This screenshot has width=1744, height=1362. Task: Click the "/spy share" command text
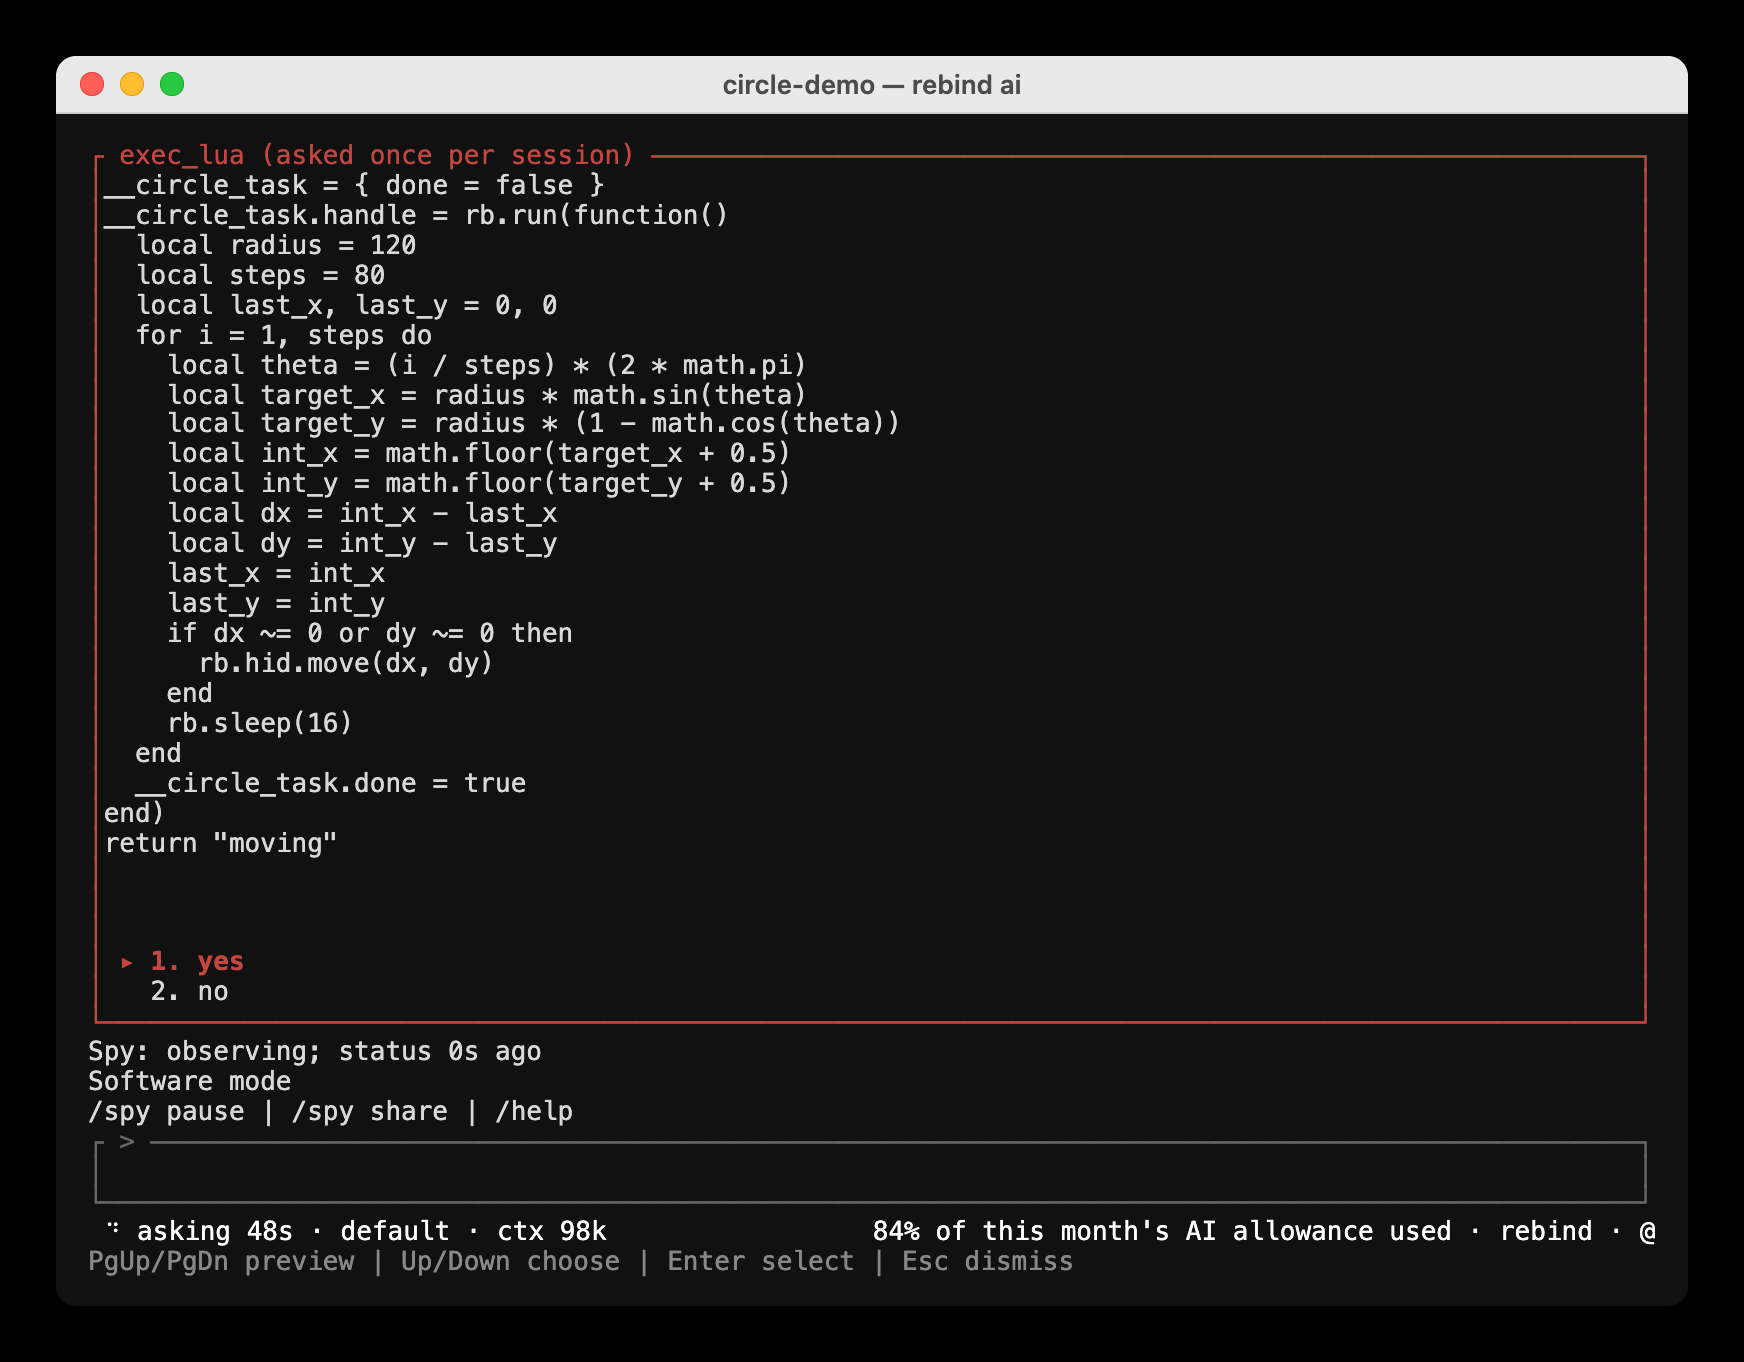(370, 1111)
